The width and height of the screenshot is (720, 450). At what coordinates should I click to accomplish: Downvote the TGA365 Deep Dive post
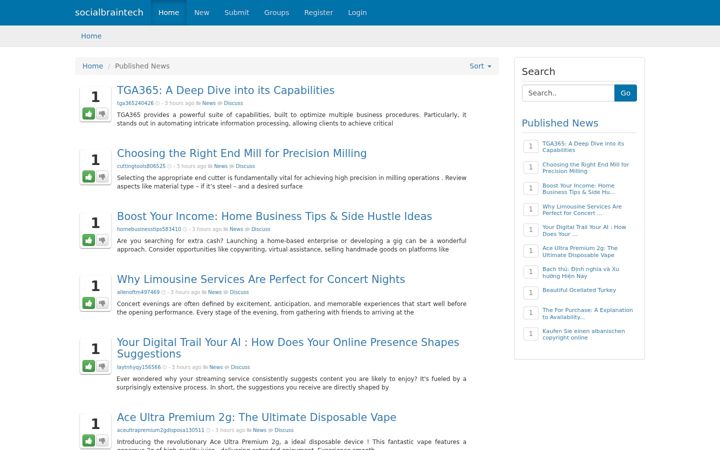(102, 113)
